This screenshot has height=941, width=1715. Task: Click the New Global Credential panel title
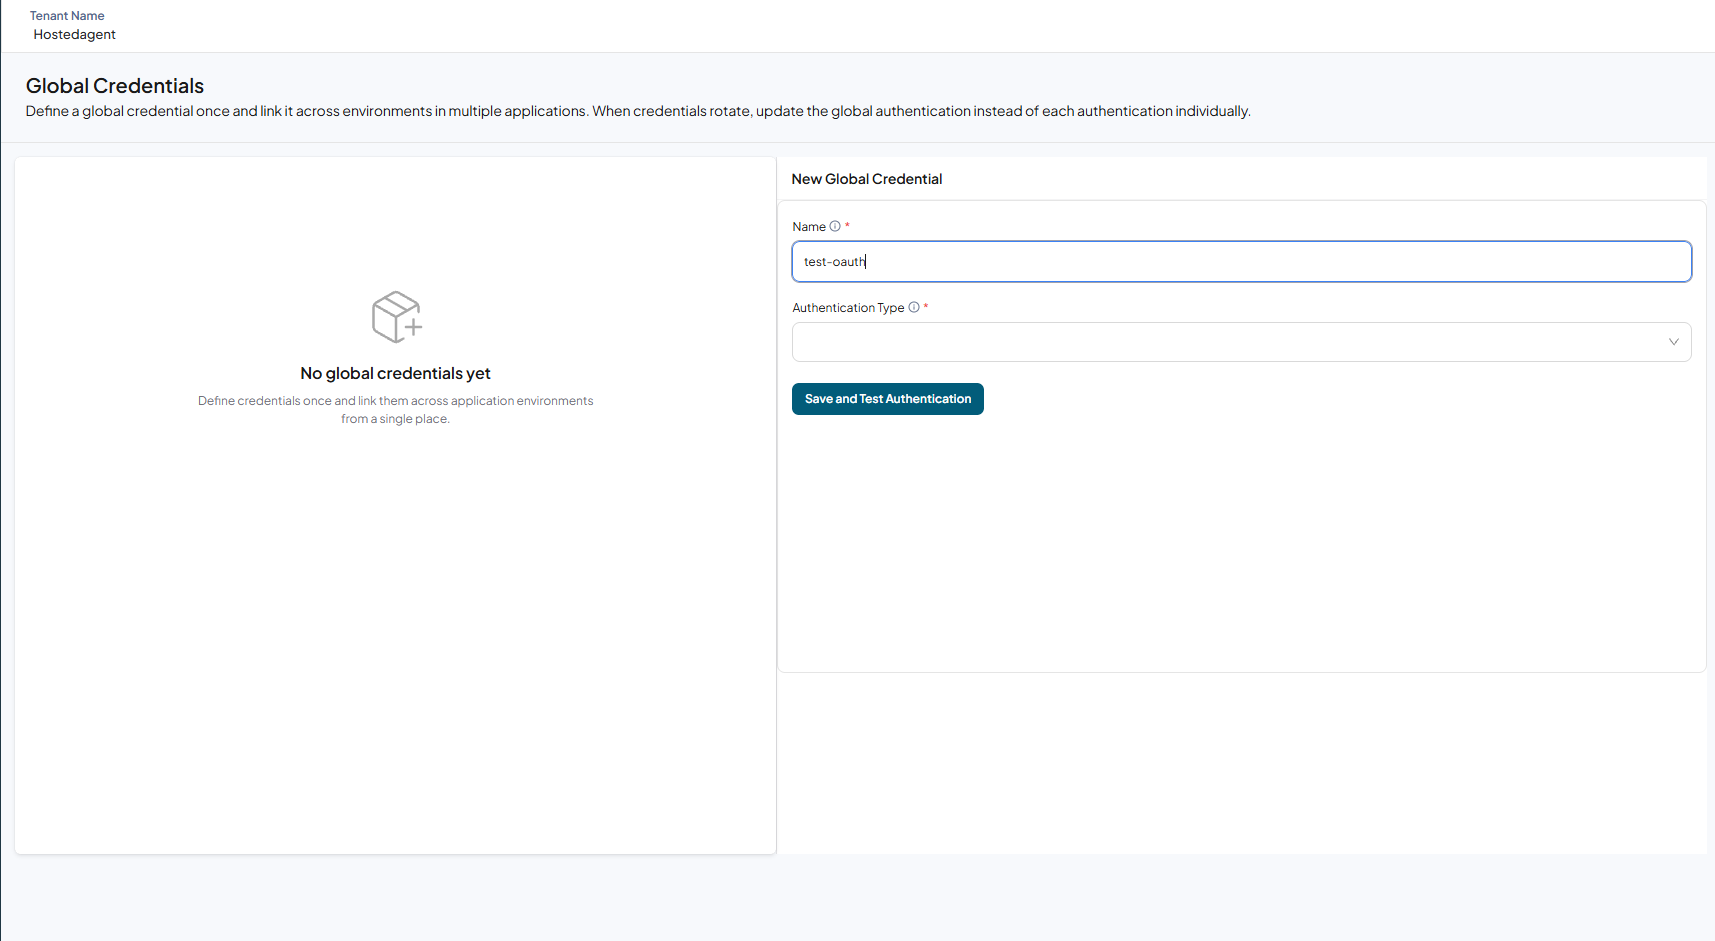(x=867, y=179)
